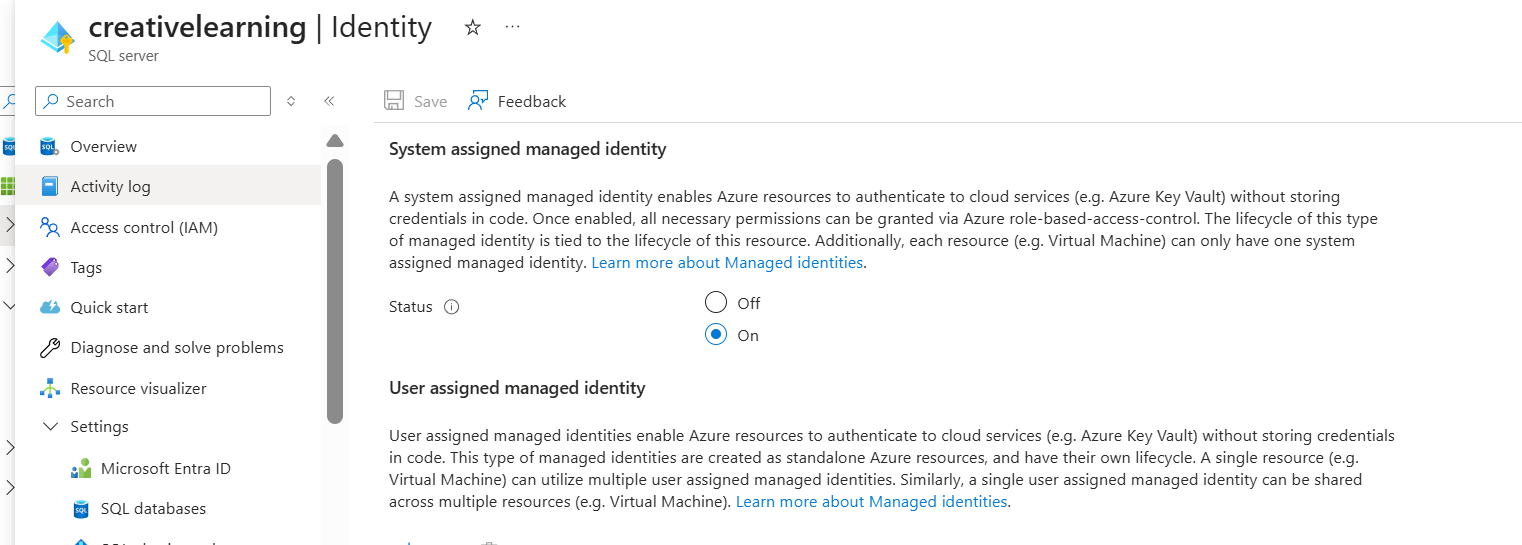The image size is (1522, 545).
Task: Click the 'SQL server' subtitle text
Action: click(123, 56)
